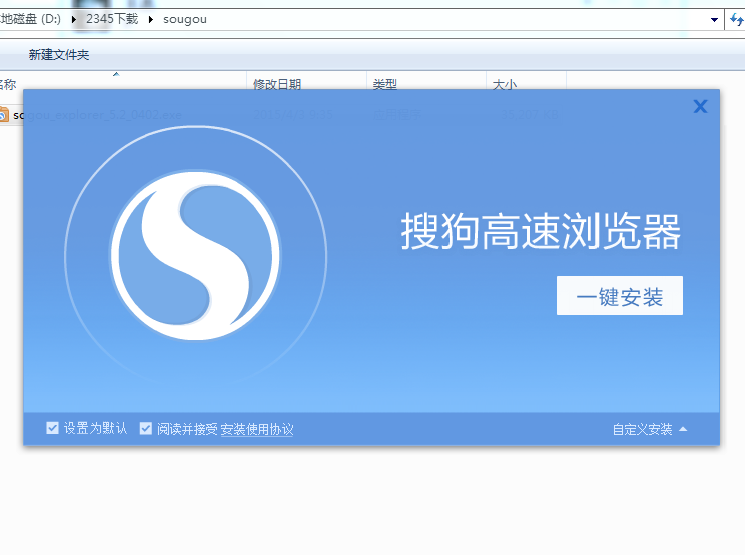Image resolution: width=745 pixels, height=555 pixels.
Task: Click the 本地磁盘 (D:) breadcrumb
Action: pyautogui.click(x=30, y=19)
